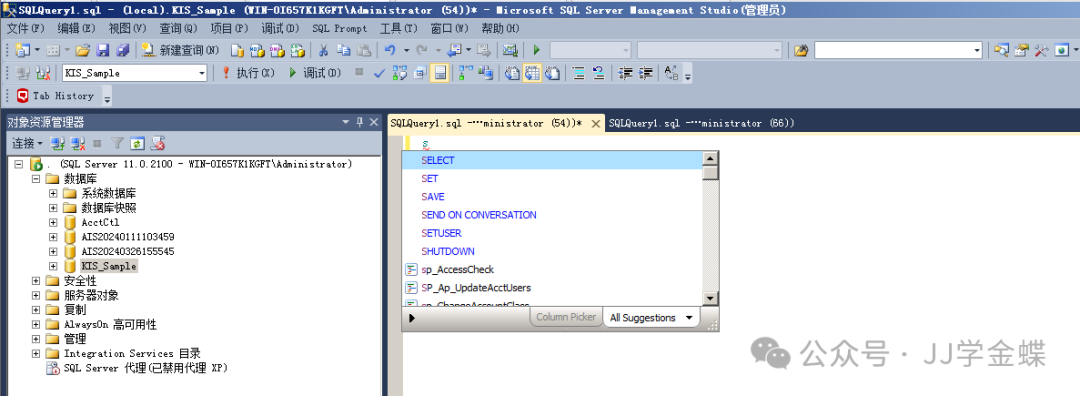Click the suggestion list scrollbar down arrow
The image size is (1080, 396).
[x=710, y=298]
